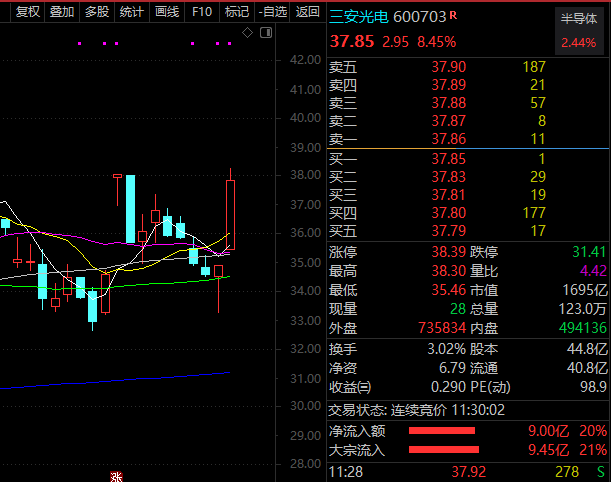Click the 8.45% change percentage
The image size is (611, 482).
point(436,42)
